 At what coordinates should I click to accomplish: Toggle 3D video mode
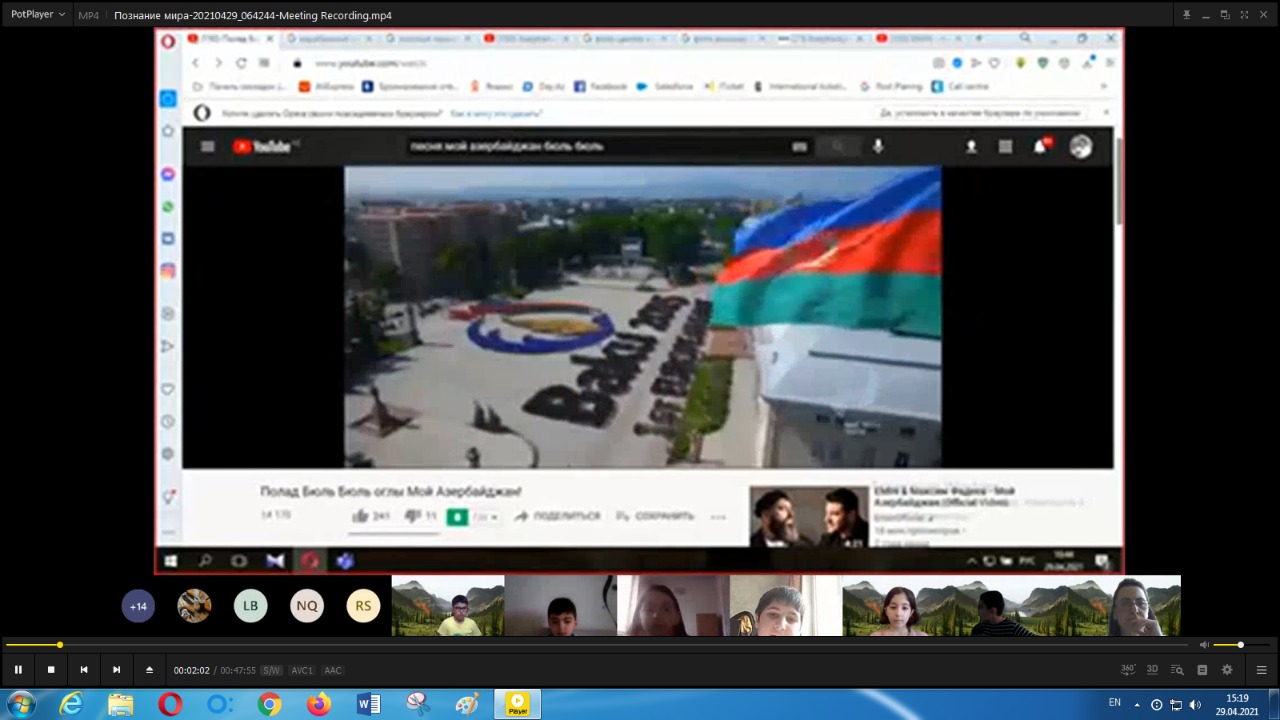(1152, 670)
